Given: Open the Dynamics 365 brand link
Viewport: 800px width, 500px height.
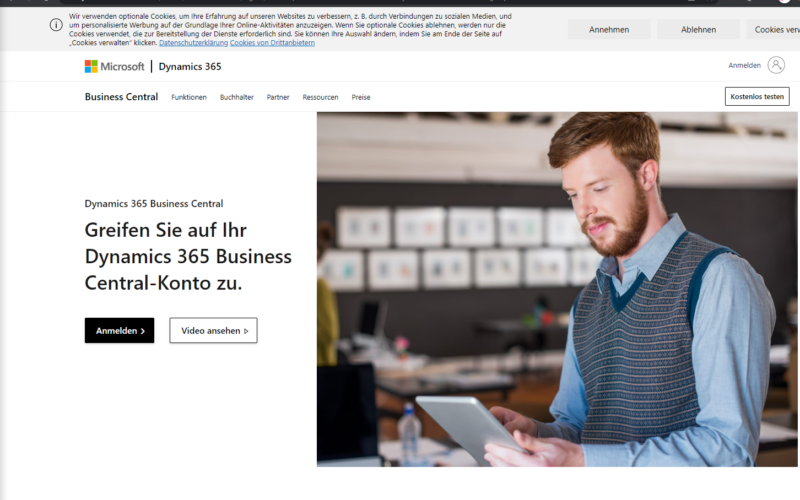Looking at the screenshot, I should pos(190,66).
